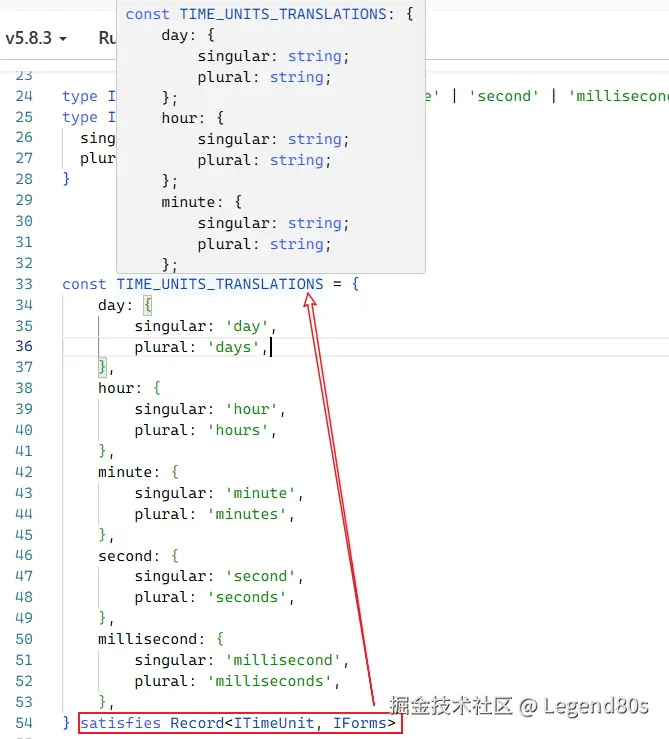Click 'Record' on line 54
Image resolution: width=669 pixels, height=739 pixels.
click(x=197, y=723)
